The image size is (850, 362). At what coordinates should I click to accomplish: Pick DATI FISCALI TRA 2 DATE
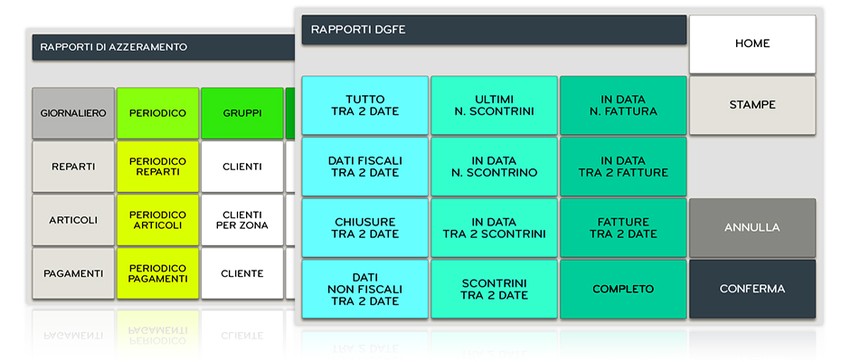pyautogui.click(x=365, y=166)
